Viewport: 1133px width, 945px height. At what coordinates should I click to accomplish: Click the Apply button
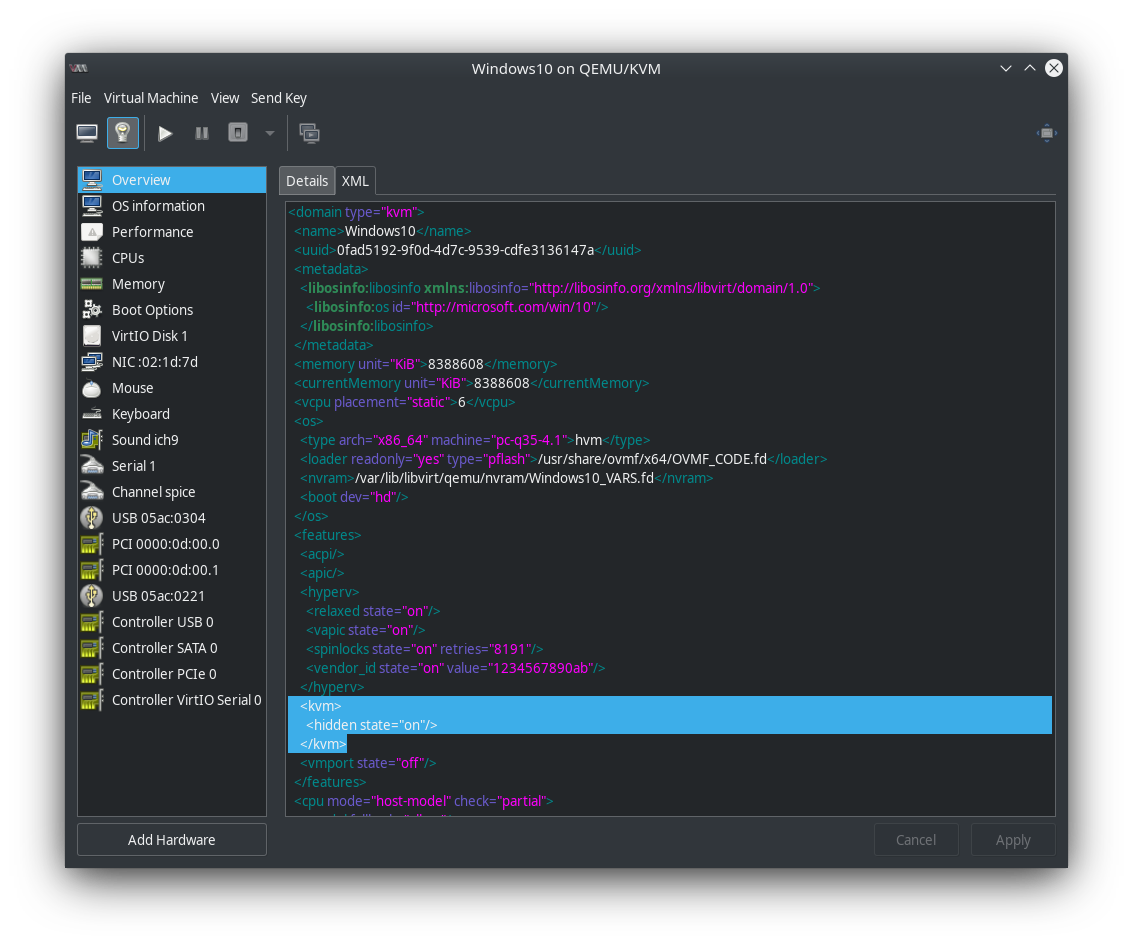(1013, 840)
